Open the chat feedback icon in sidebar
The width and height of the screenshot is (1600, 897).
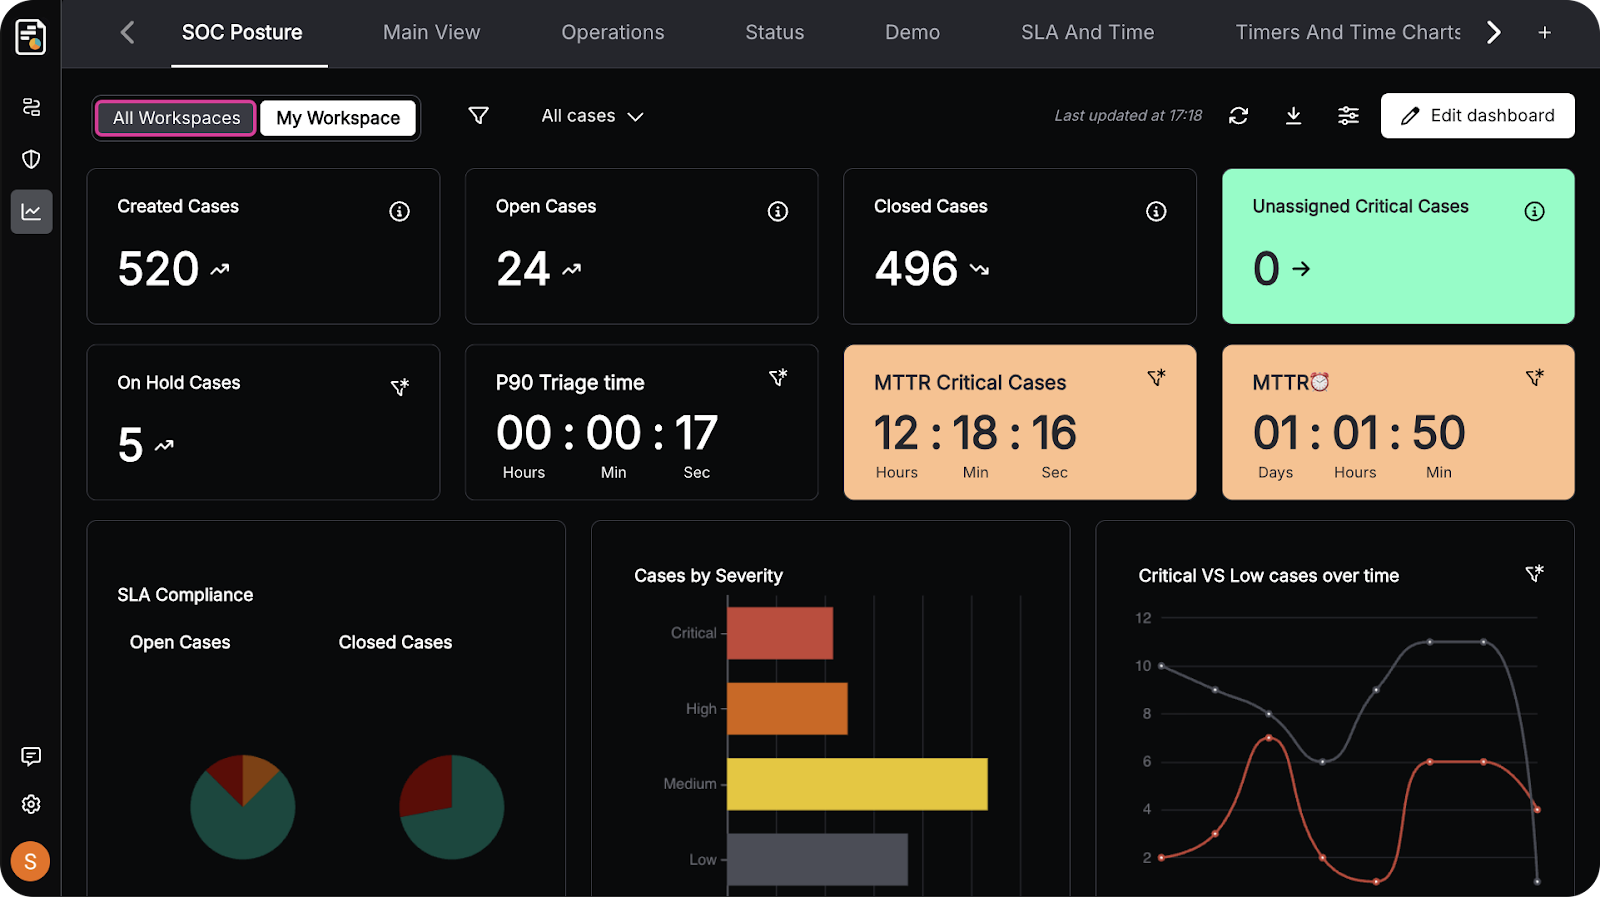(x=31, y=756)
